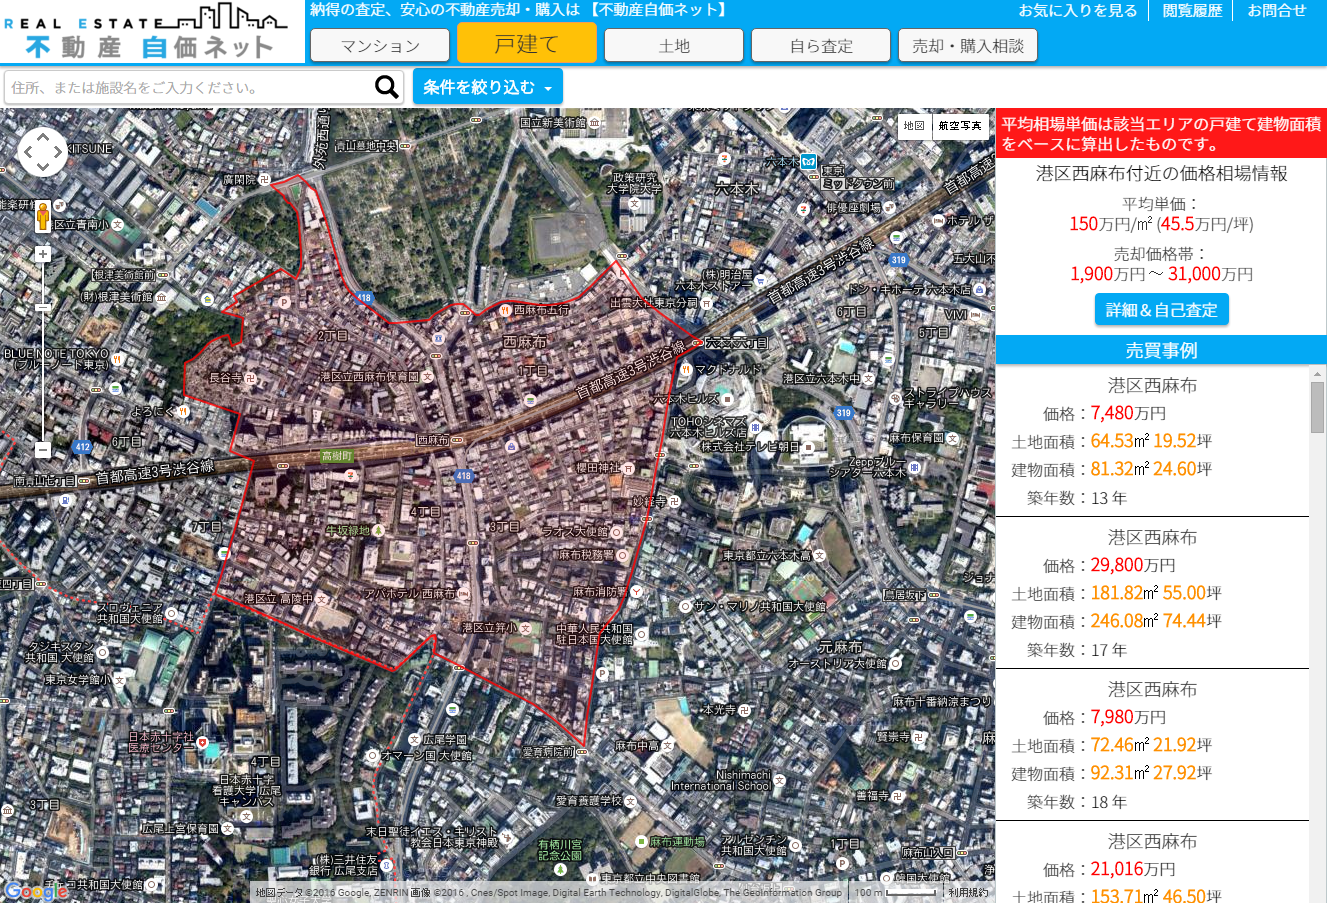Click the 7,980万円 listing price
Image resolution: width=1327 pixels, height=903 pixels.
click(1128, 717)
